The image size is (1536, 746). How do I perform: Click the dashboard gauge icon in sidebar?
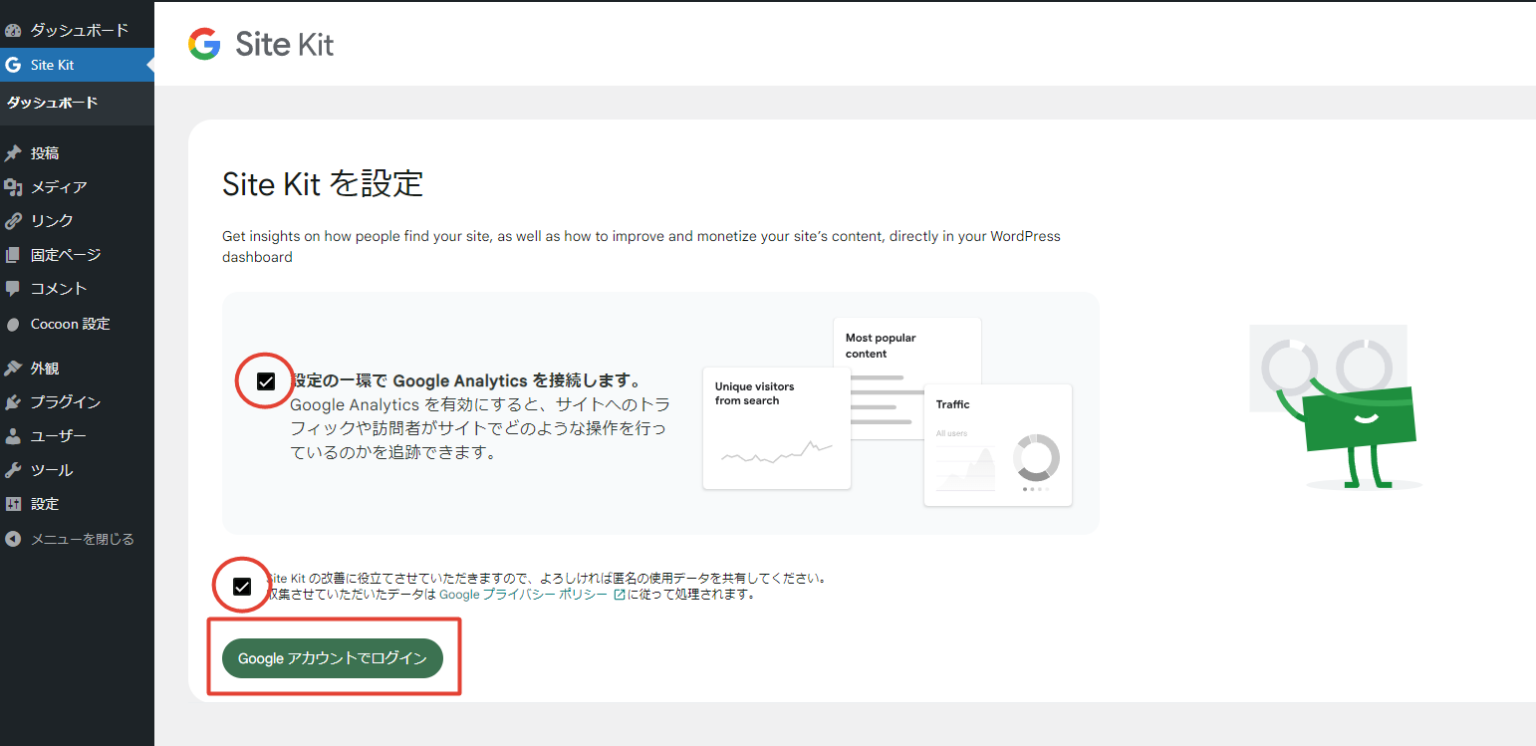(13, 31)
